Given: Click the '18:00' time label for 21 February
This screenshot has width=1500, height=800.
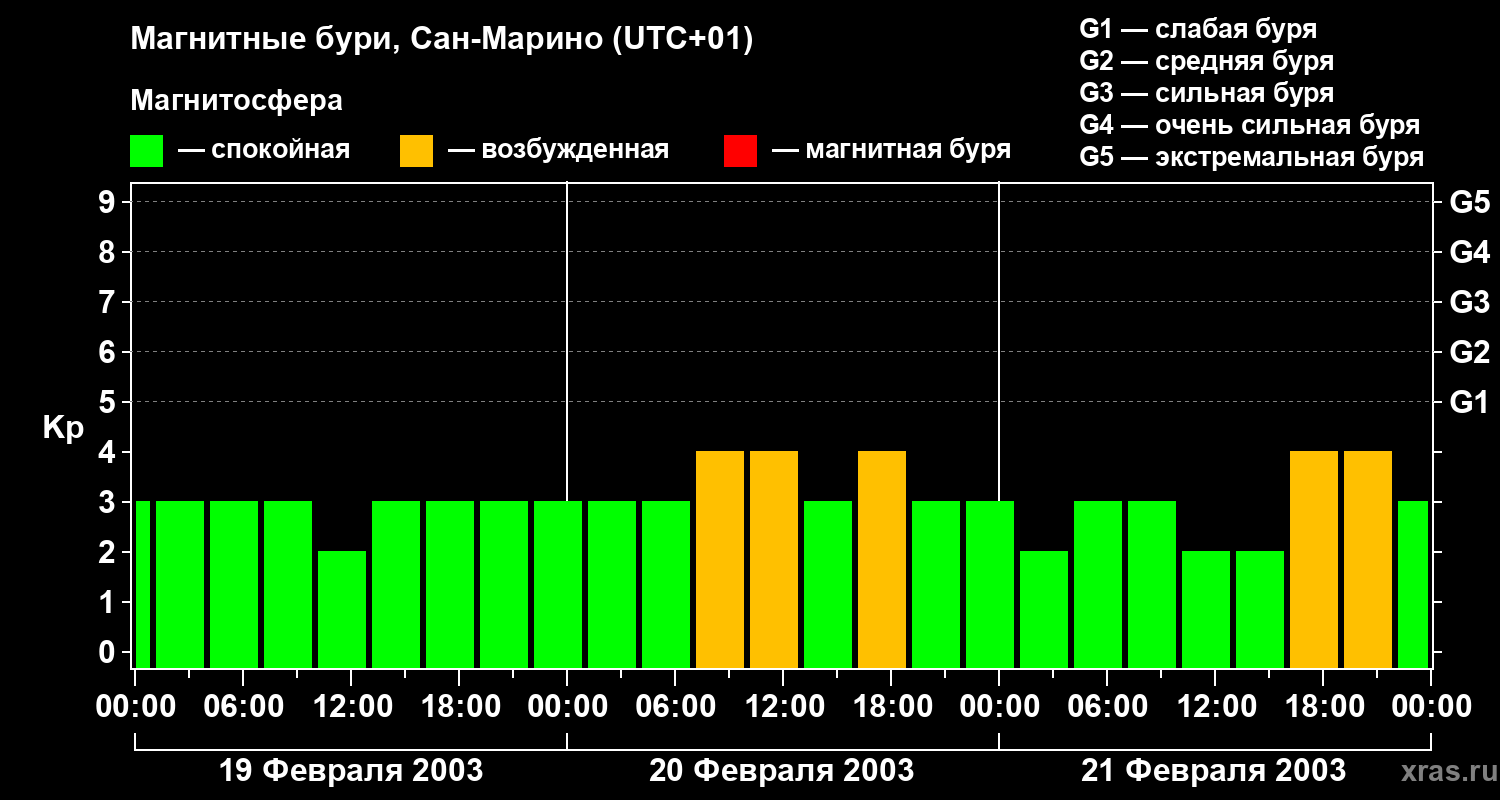Looking at the screenshot, I should (x=1323, y=706).
